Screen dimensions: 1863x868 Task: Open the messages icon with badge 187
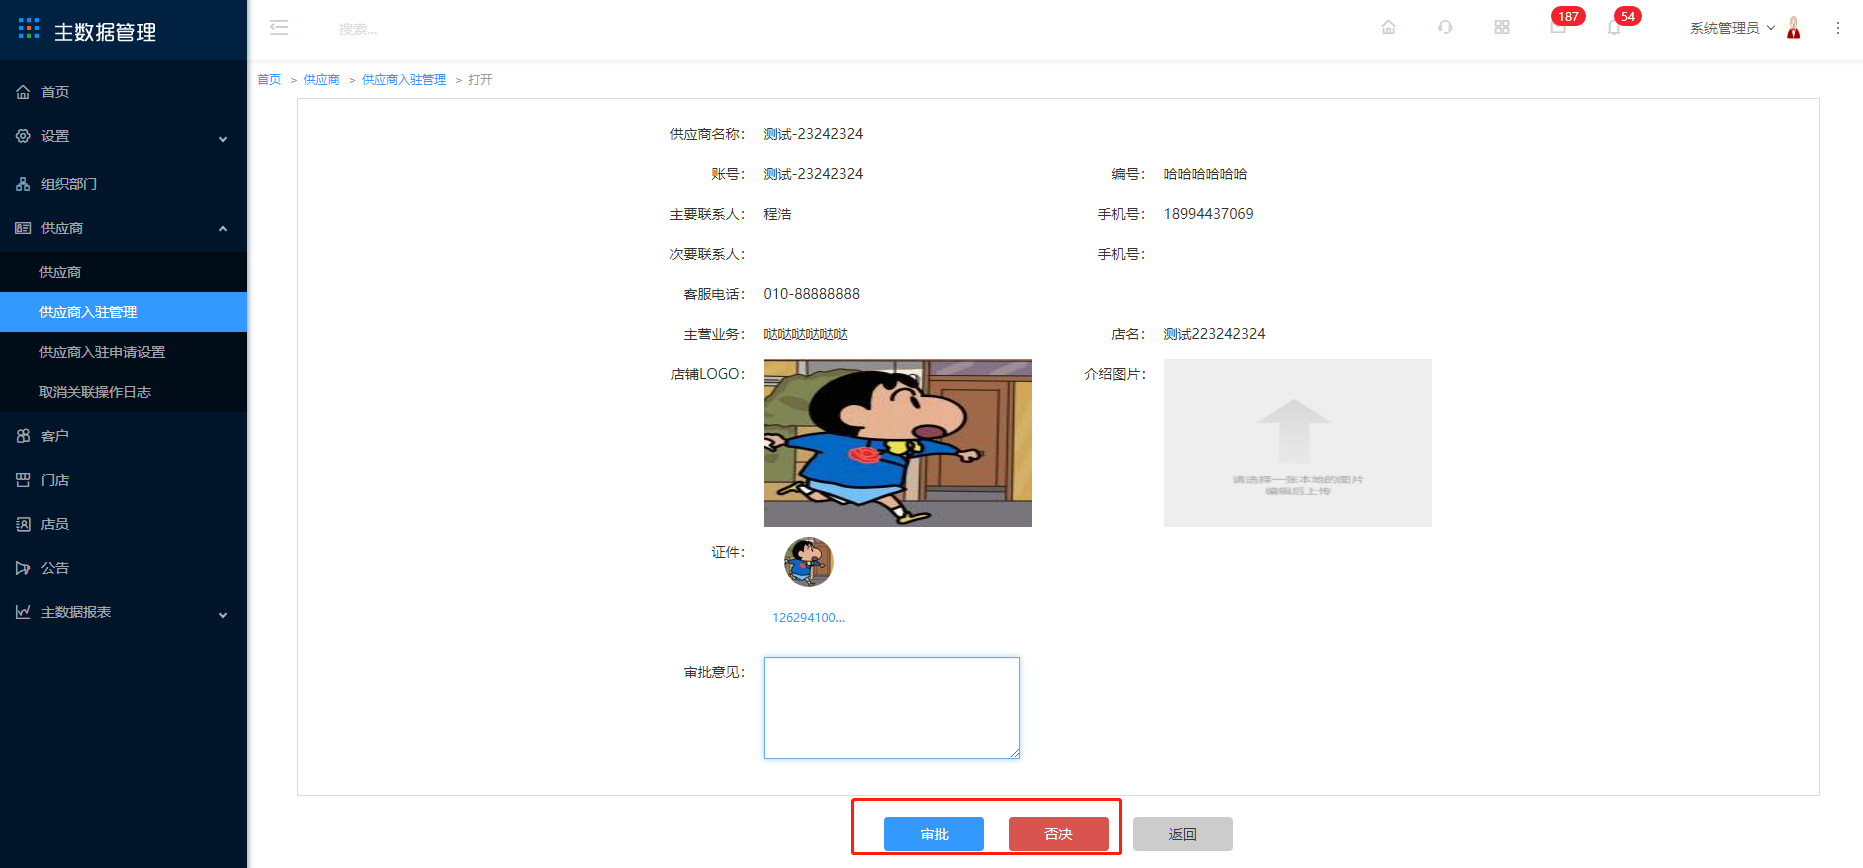(x=1558, y=28)
